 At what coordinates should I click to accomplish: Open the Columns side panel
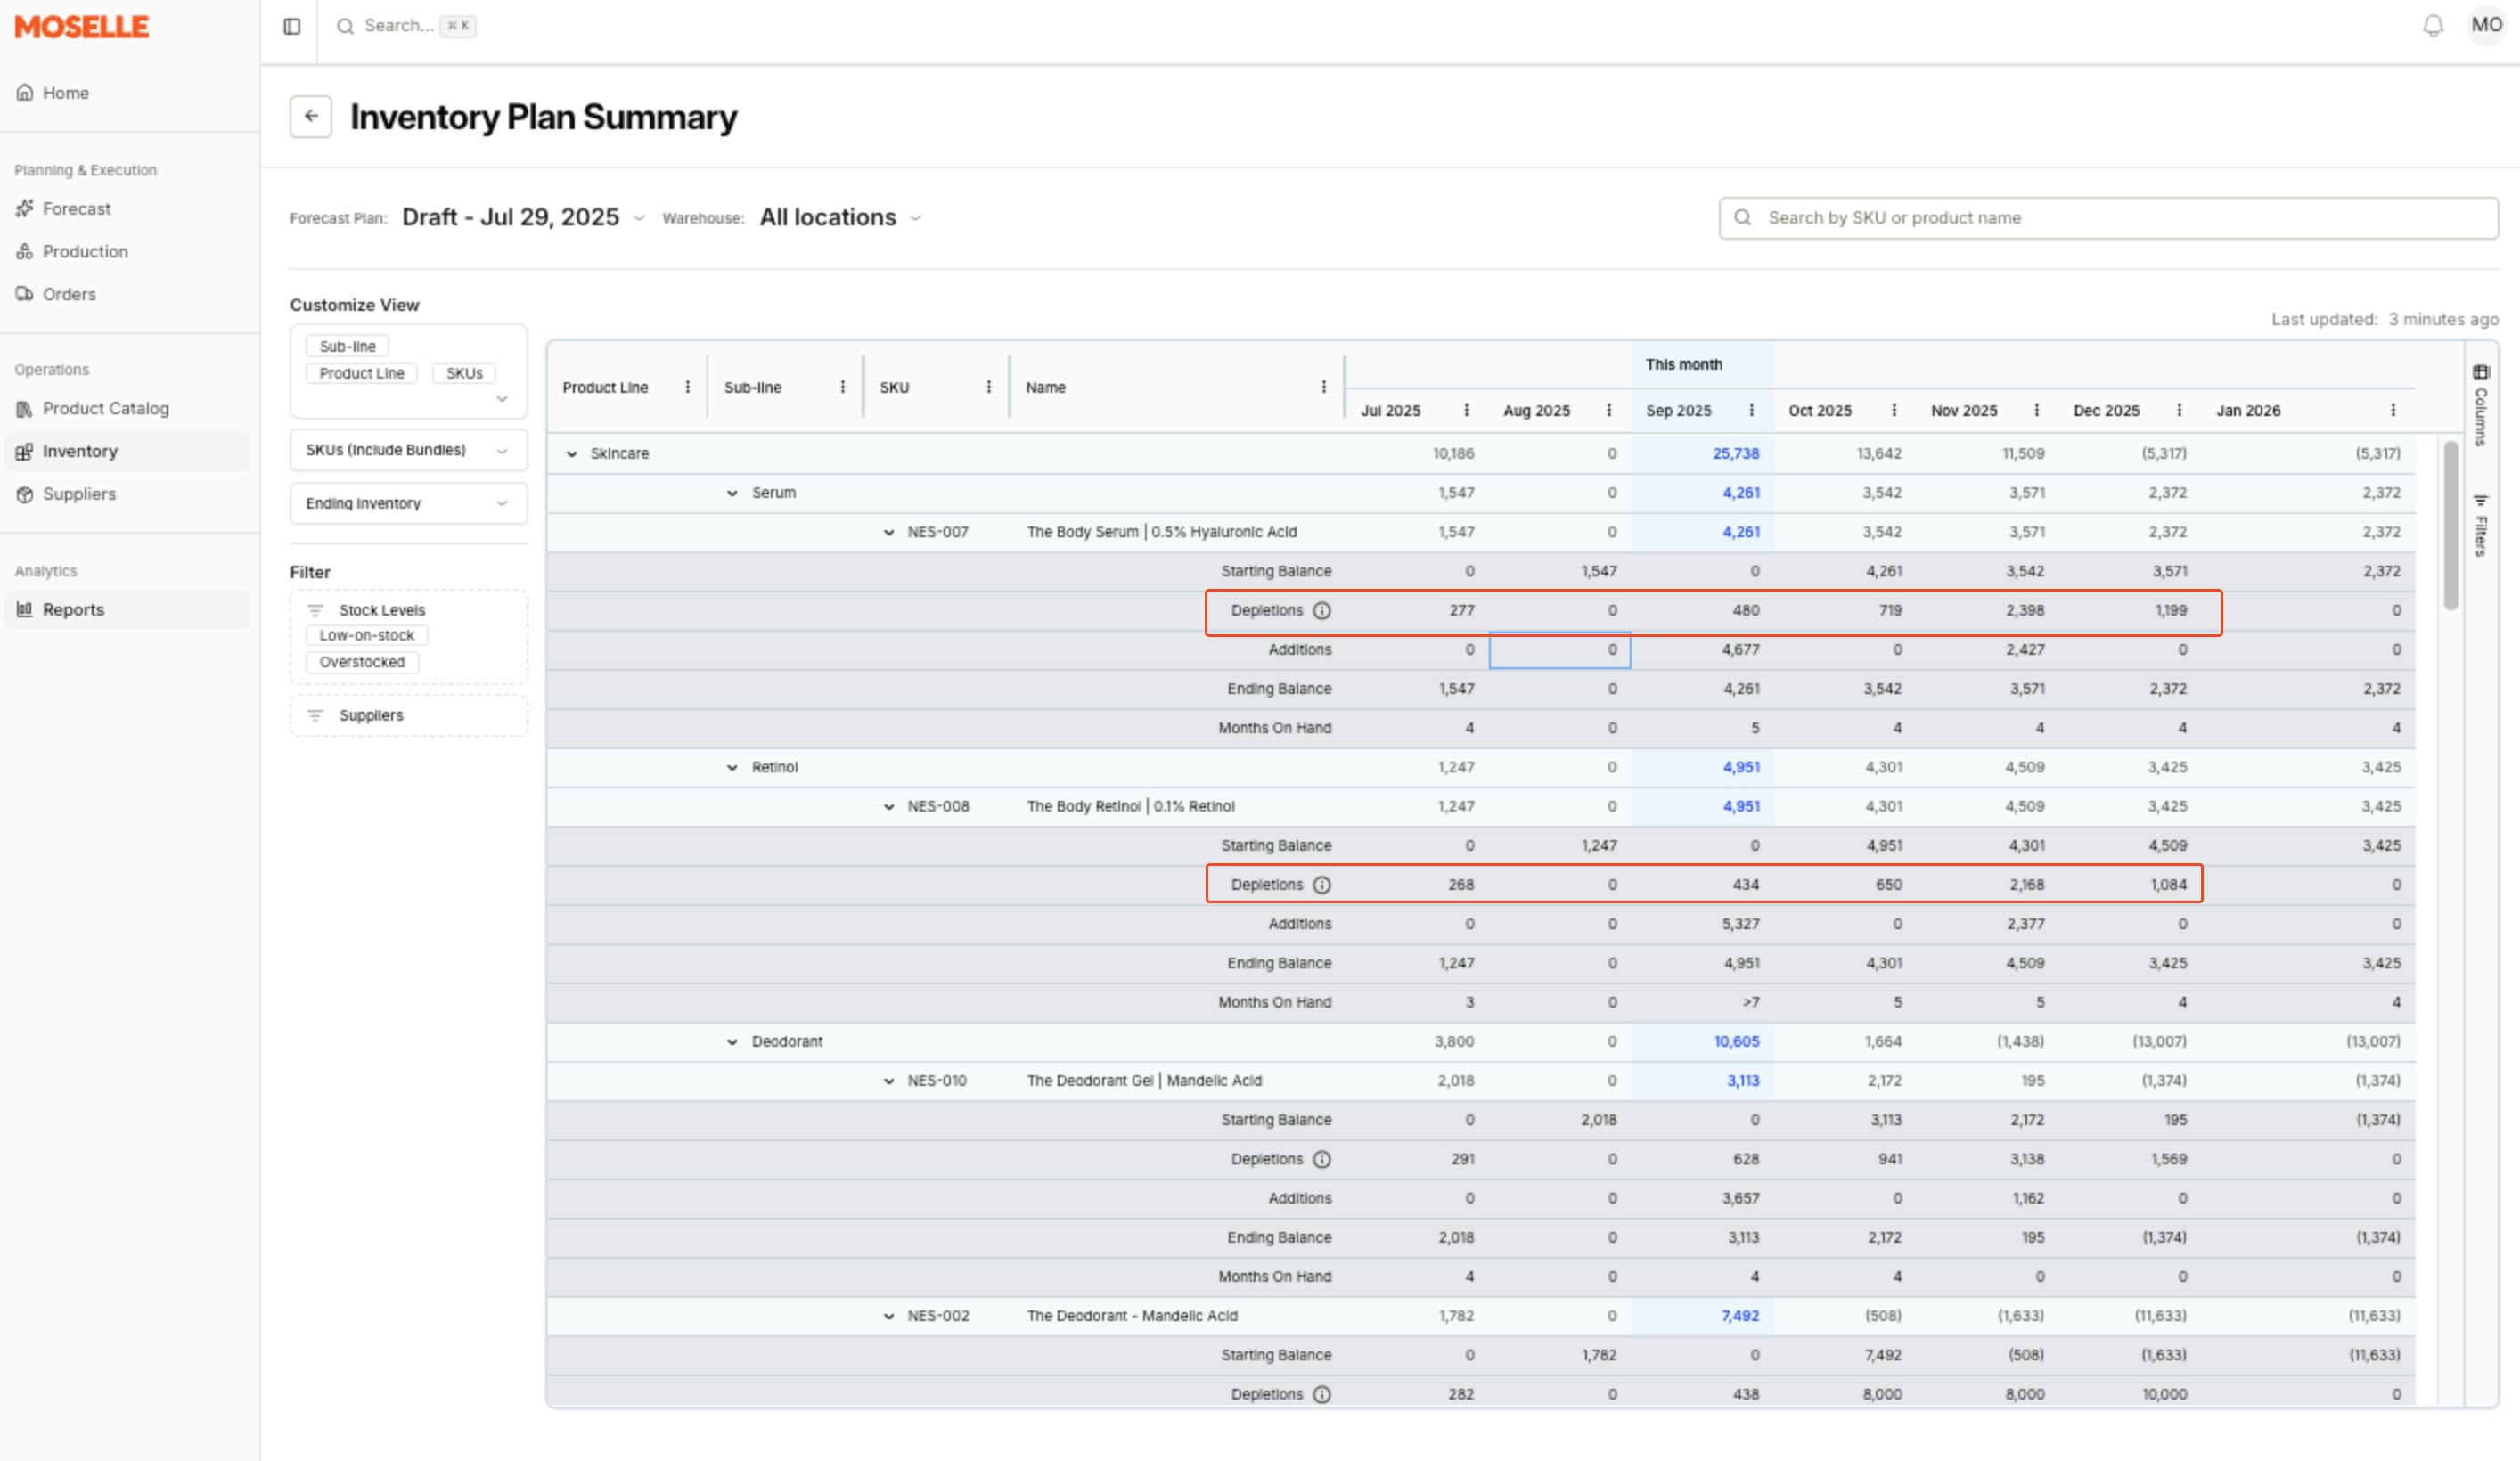(x=2481, y=405)
